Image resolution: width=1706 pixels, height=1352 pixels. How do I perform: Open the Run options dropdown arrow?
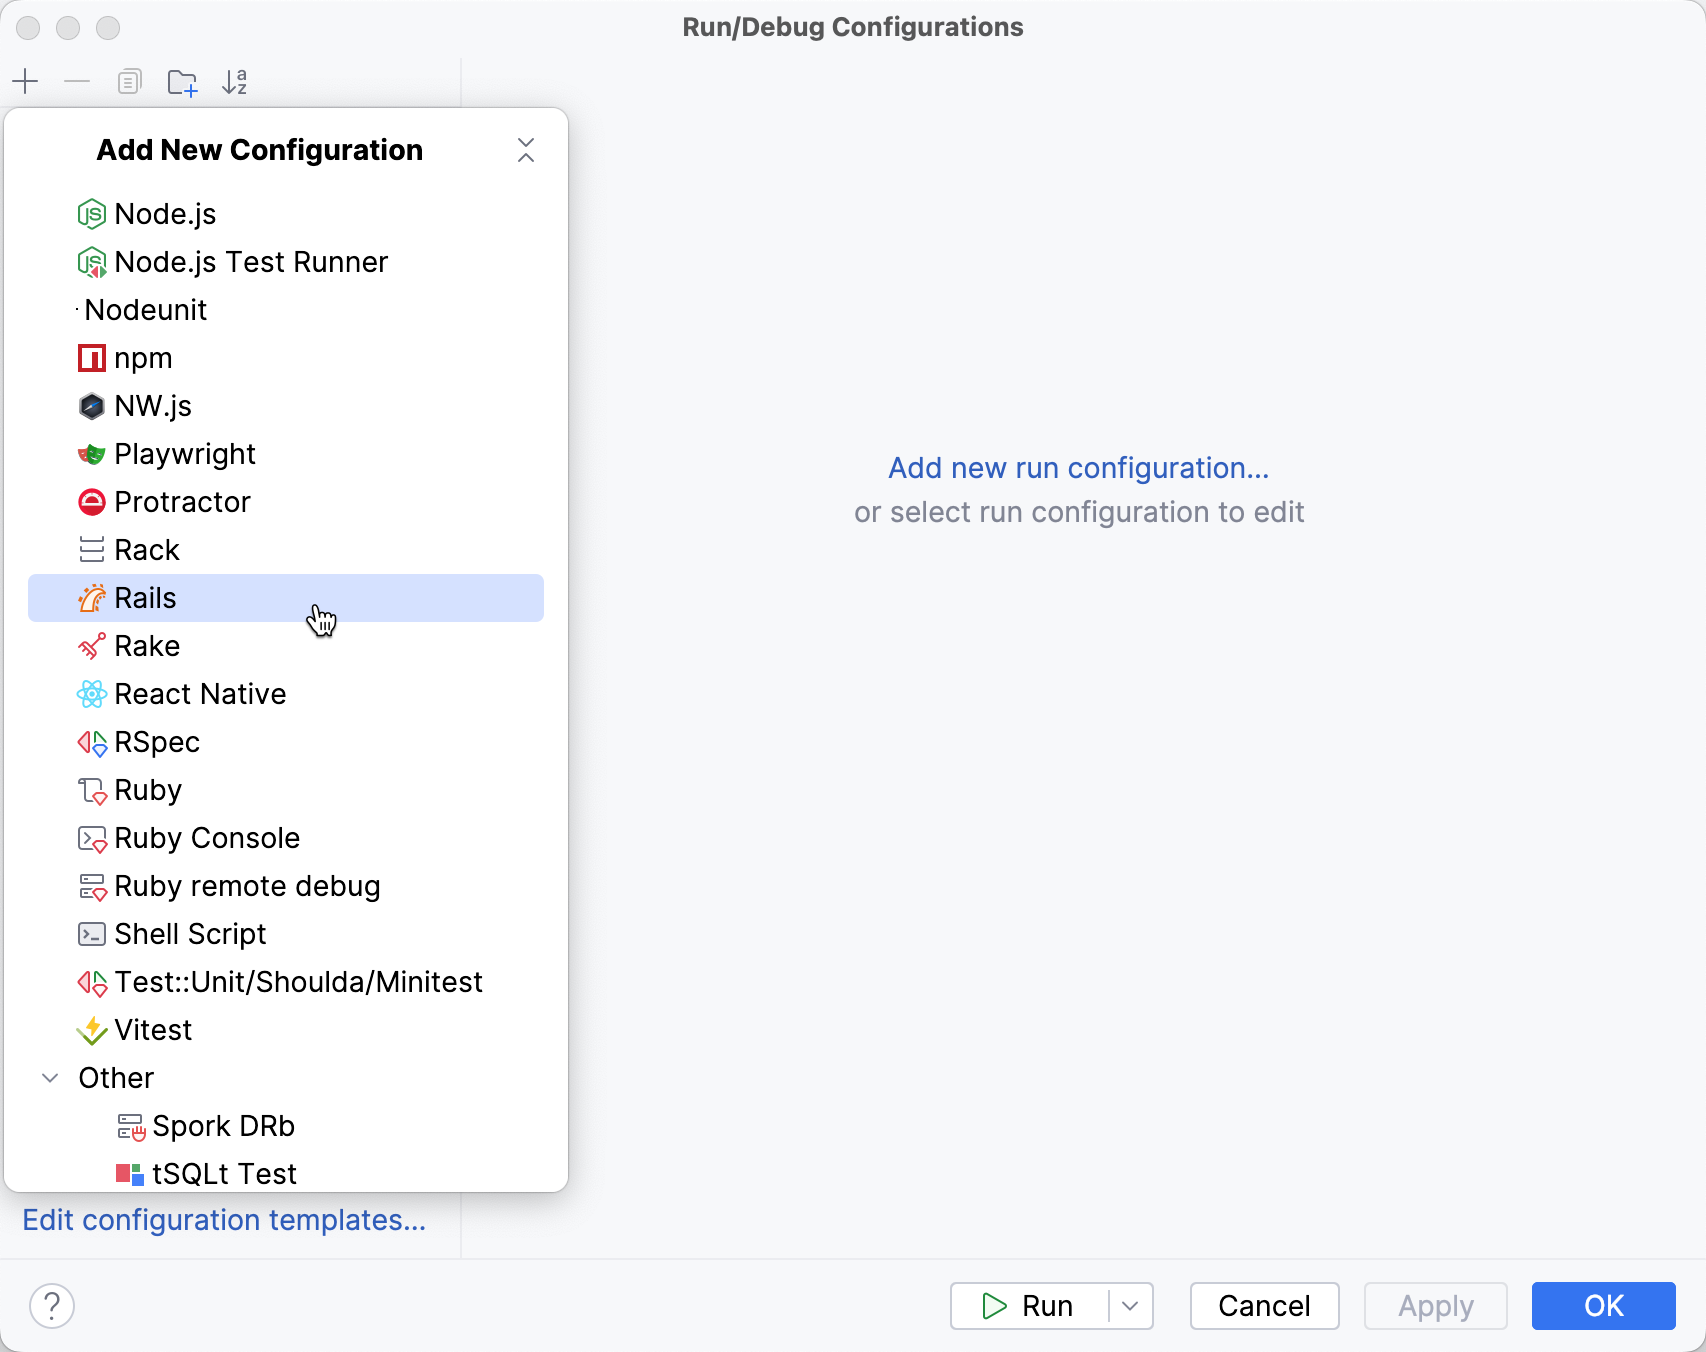tap(1130, 1306)
